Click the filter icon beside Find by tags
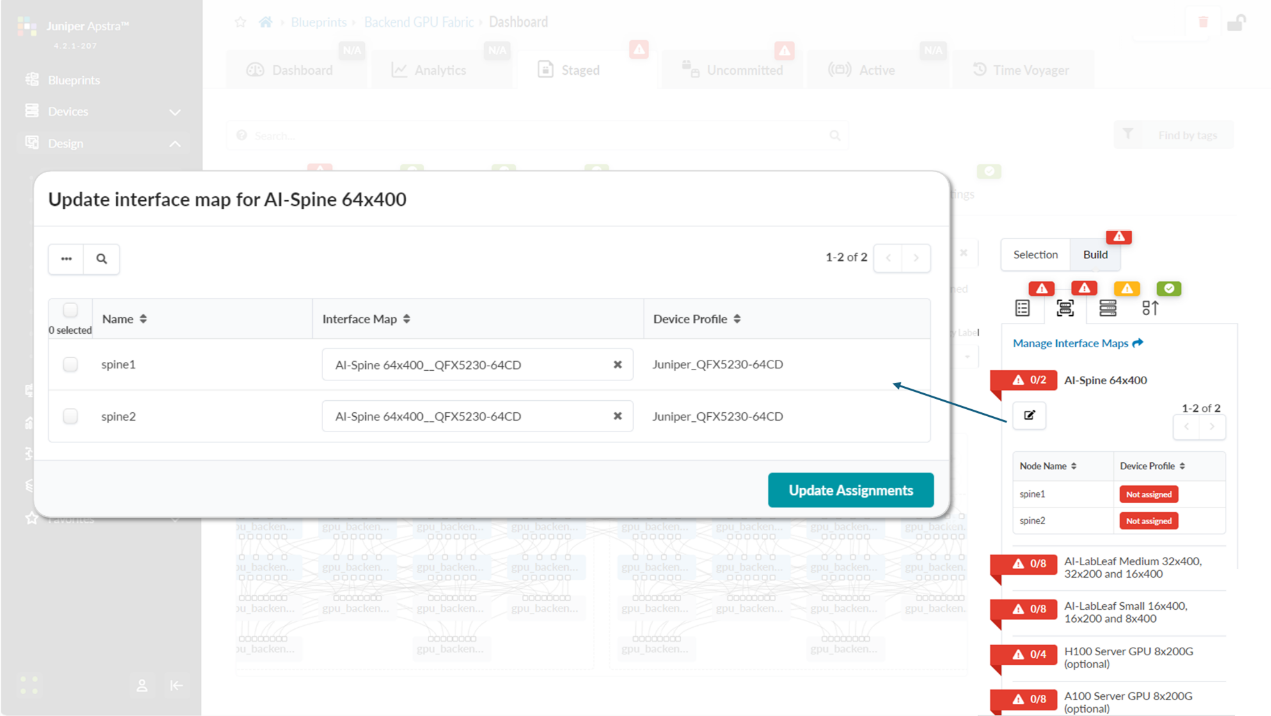The image size is (1271, 716). tap(1128, 134)
